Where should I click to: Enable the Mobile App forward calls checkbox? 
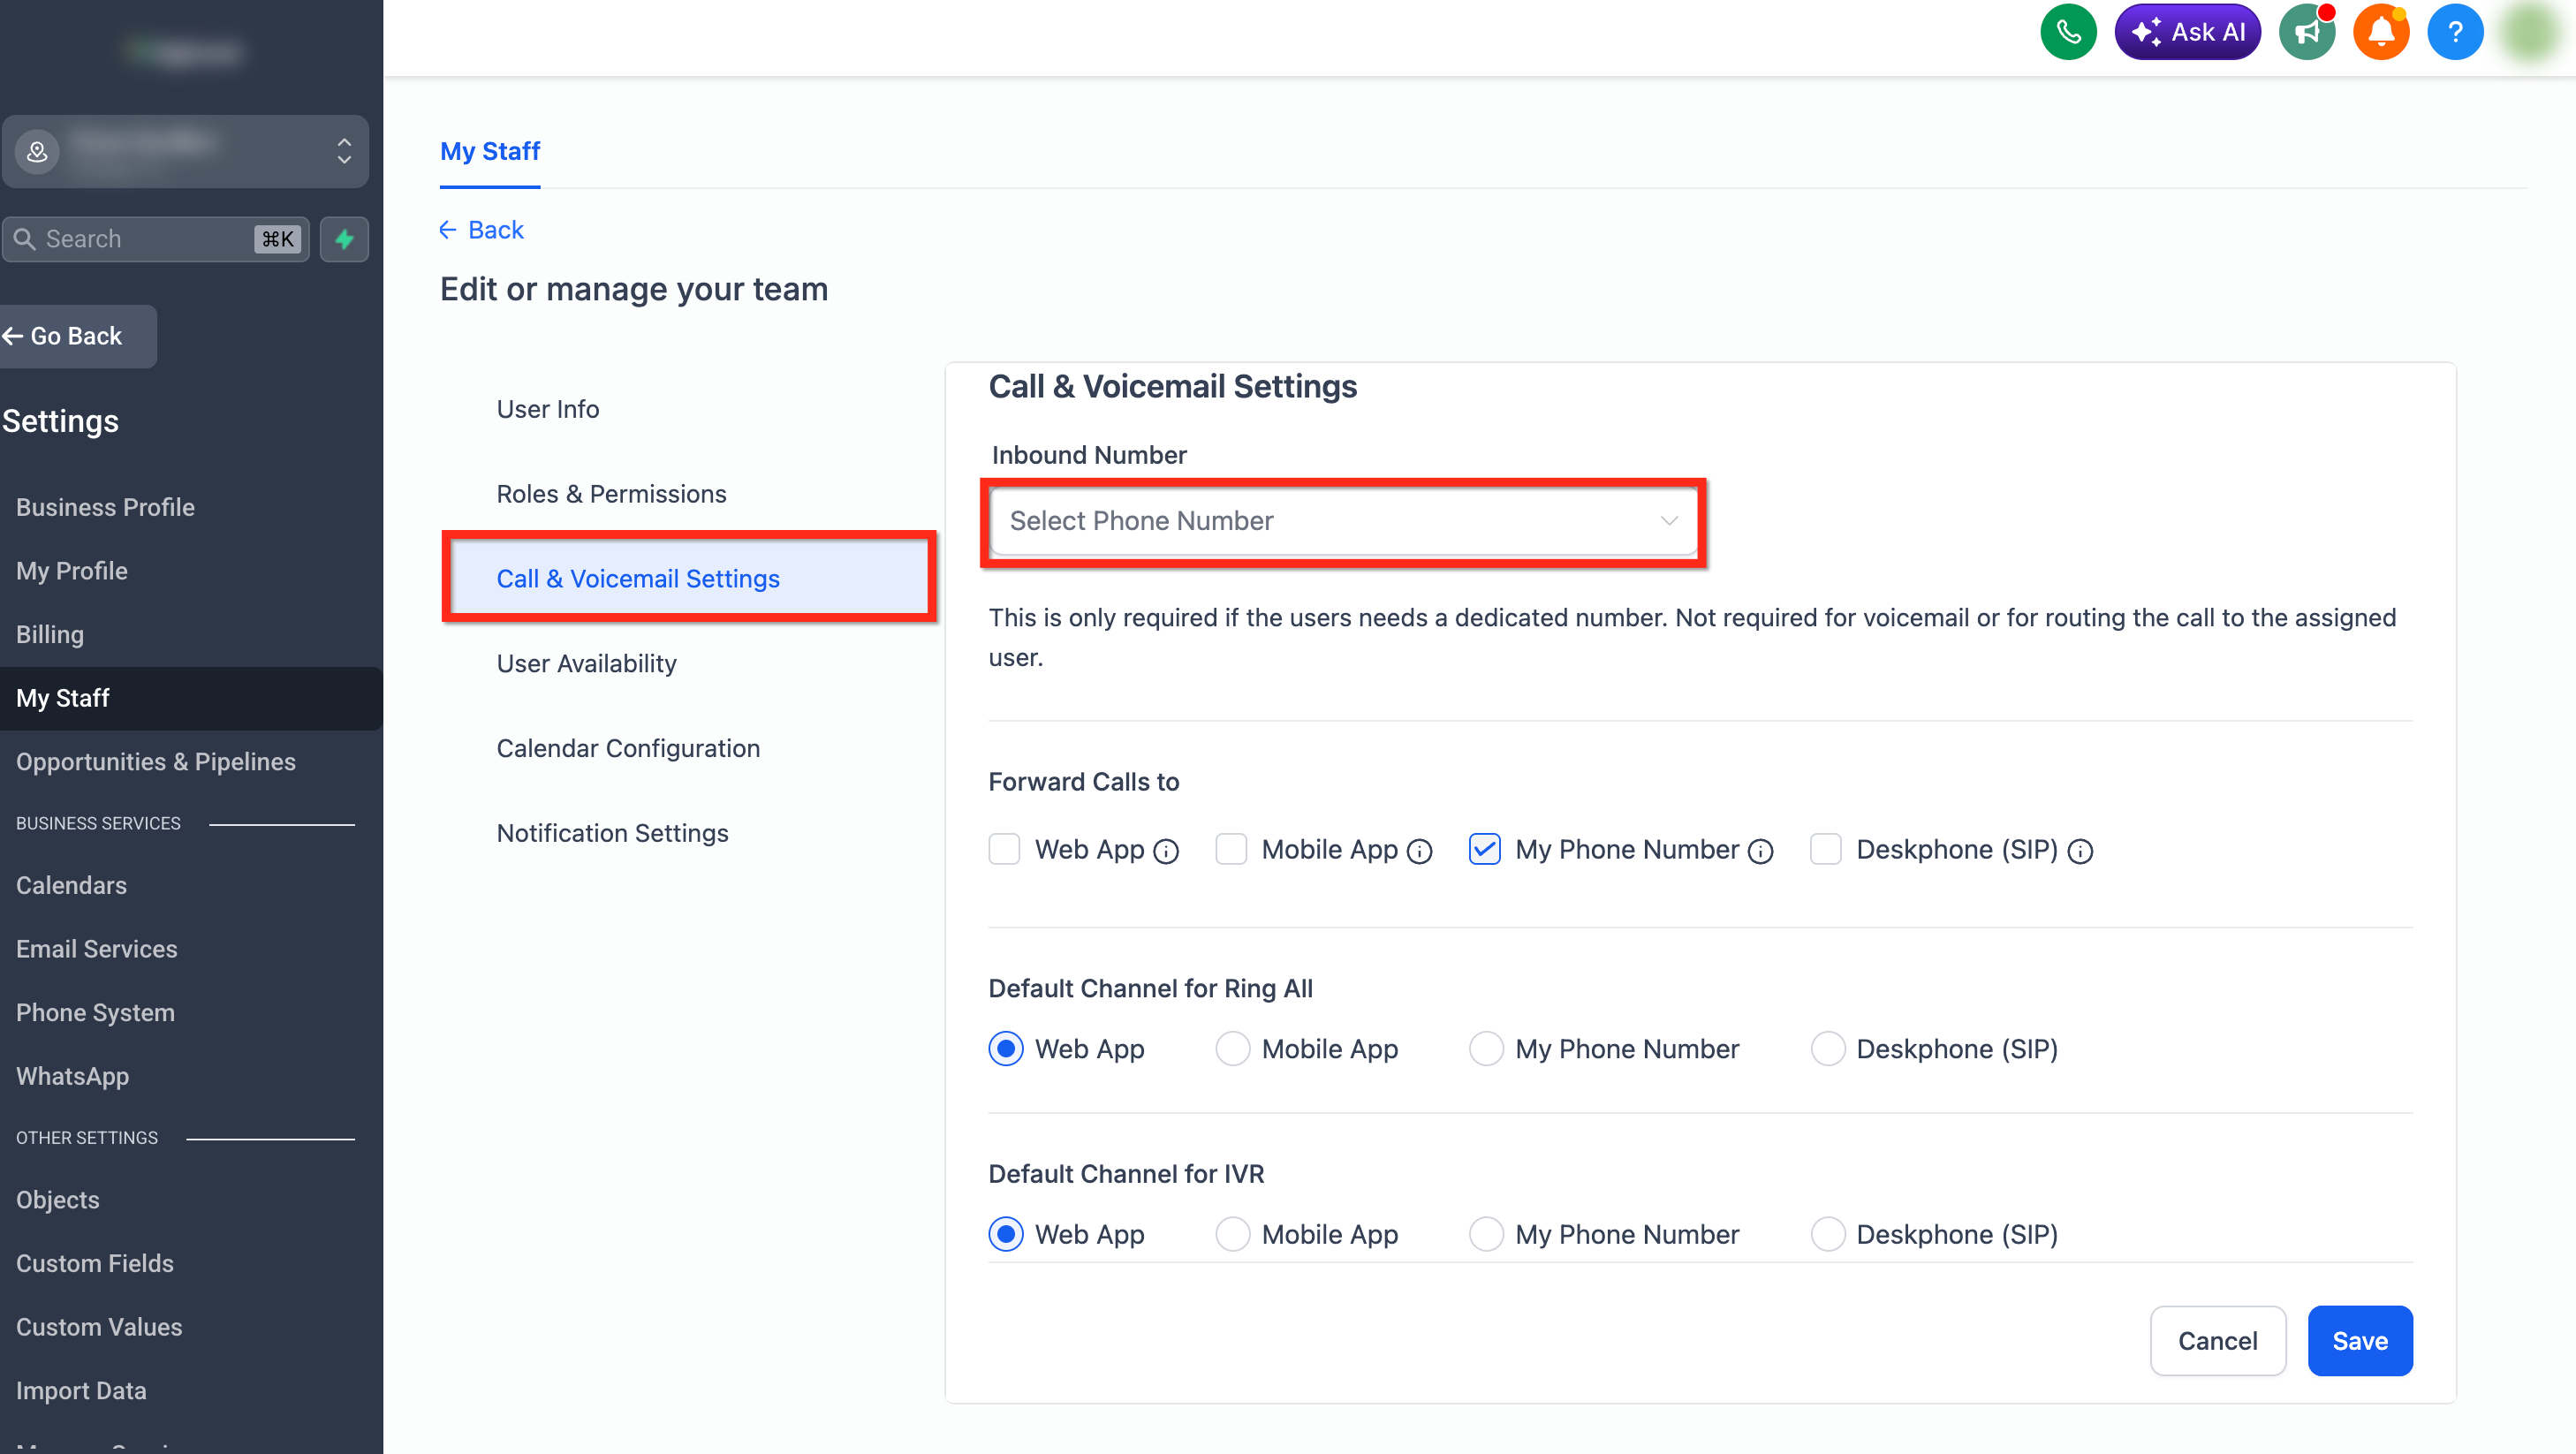tap(1231, 849)
